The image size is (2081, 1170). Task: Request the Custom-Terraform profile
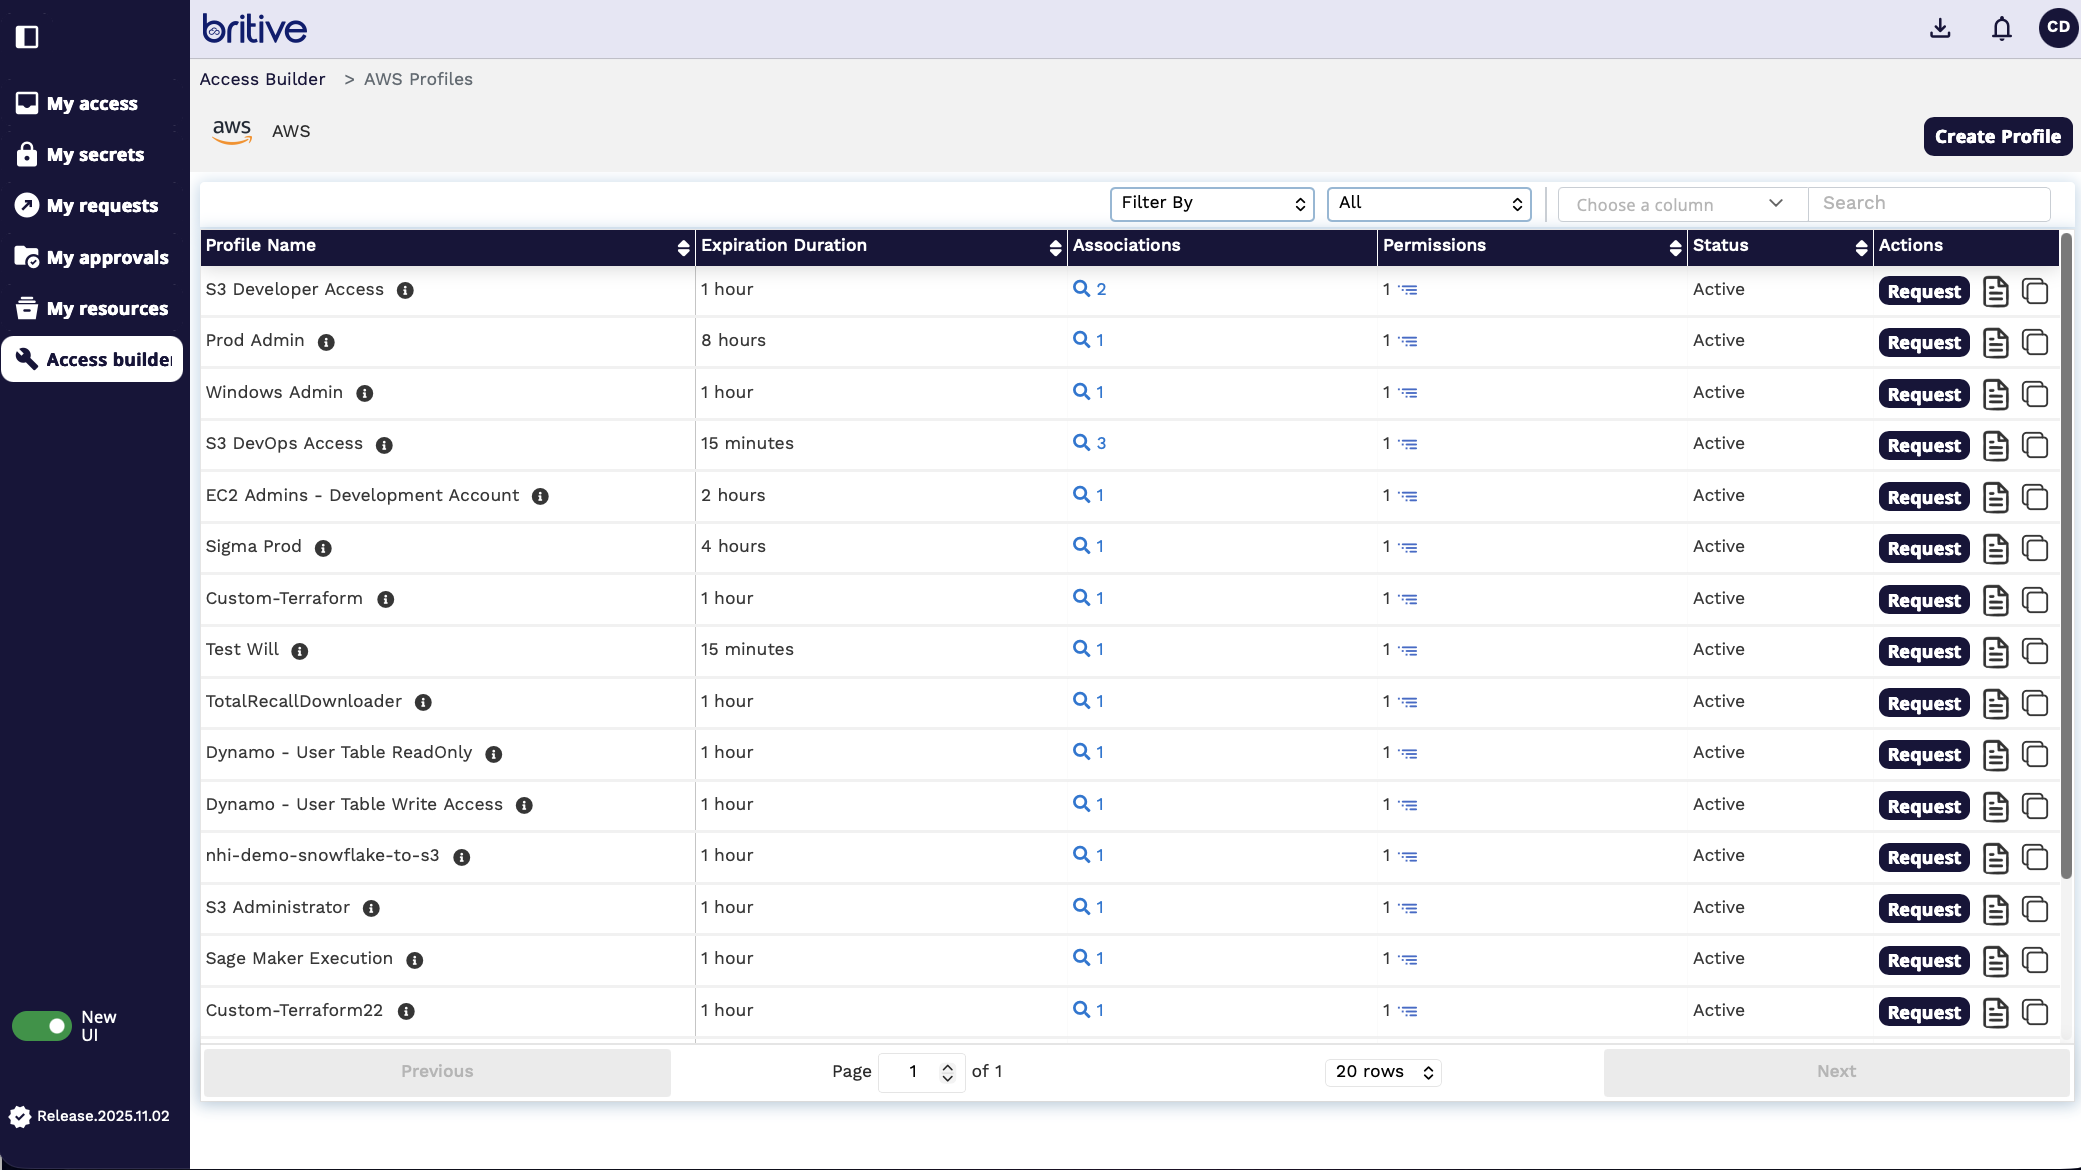point(1923,601)
